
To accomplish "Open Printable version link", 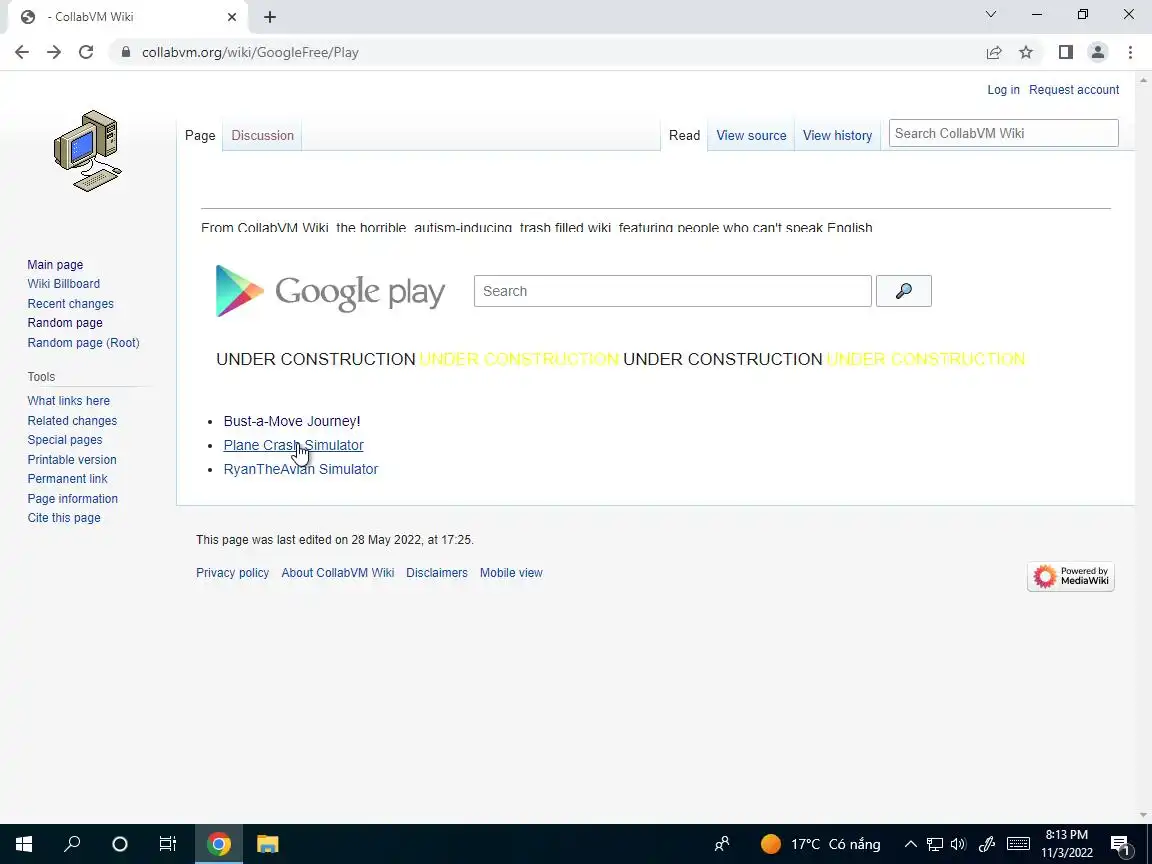I will [72, 459].
